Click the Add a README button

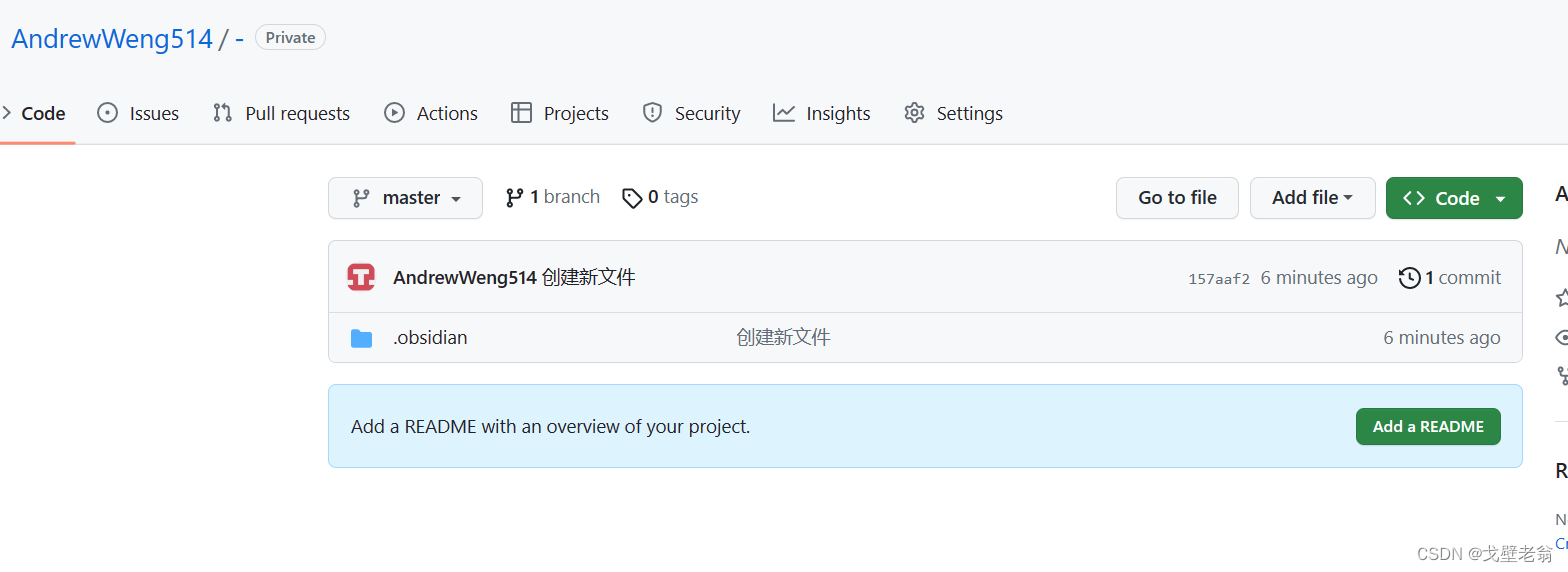1428,426
